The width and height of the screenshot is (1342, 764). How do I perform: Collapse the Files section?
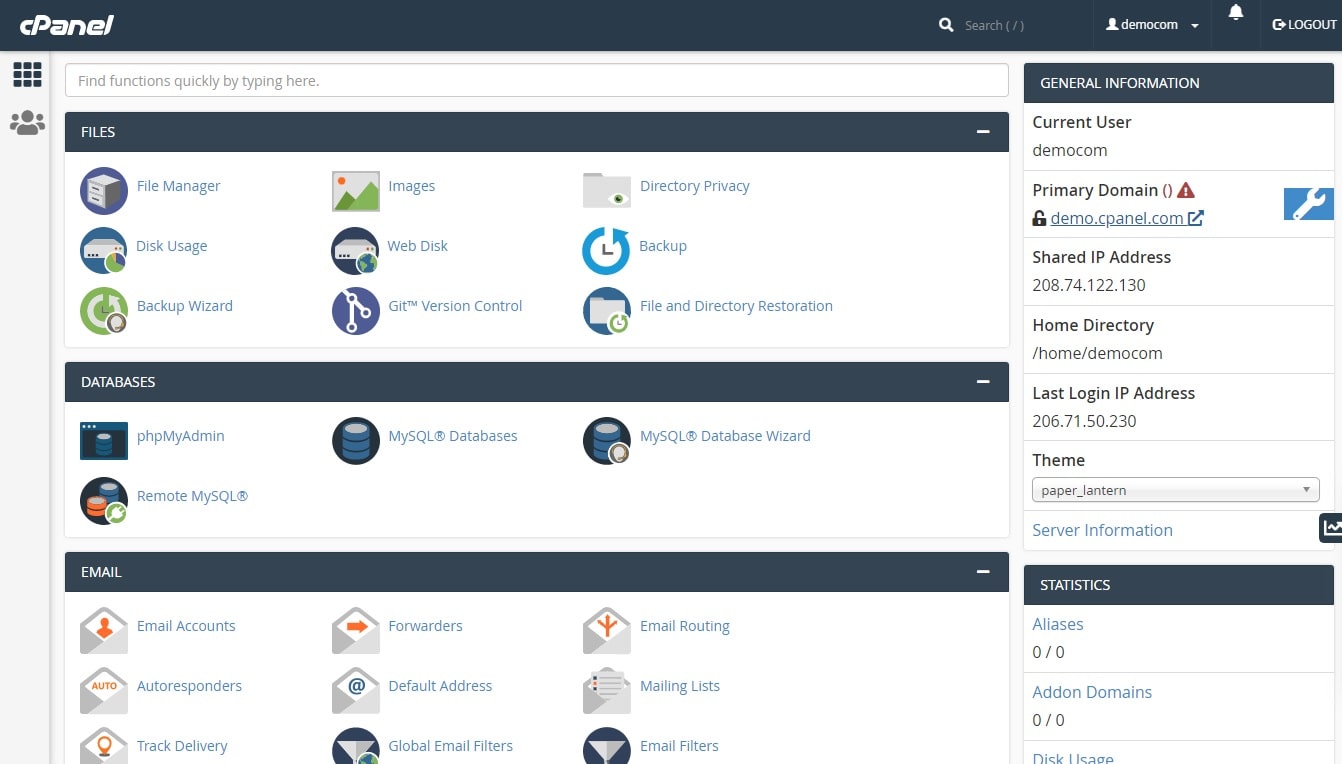click(983, 132)
